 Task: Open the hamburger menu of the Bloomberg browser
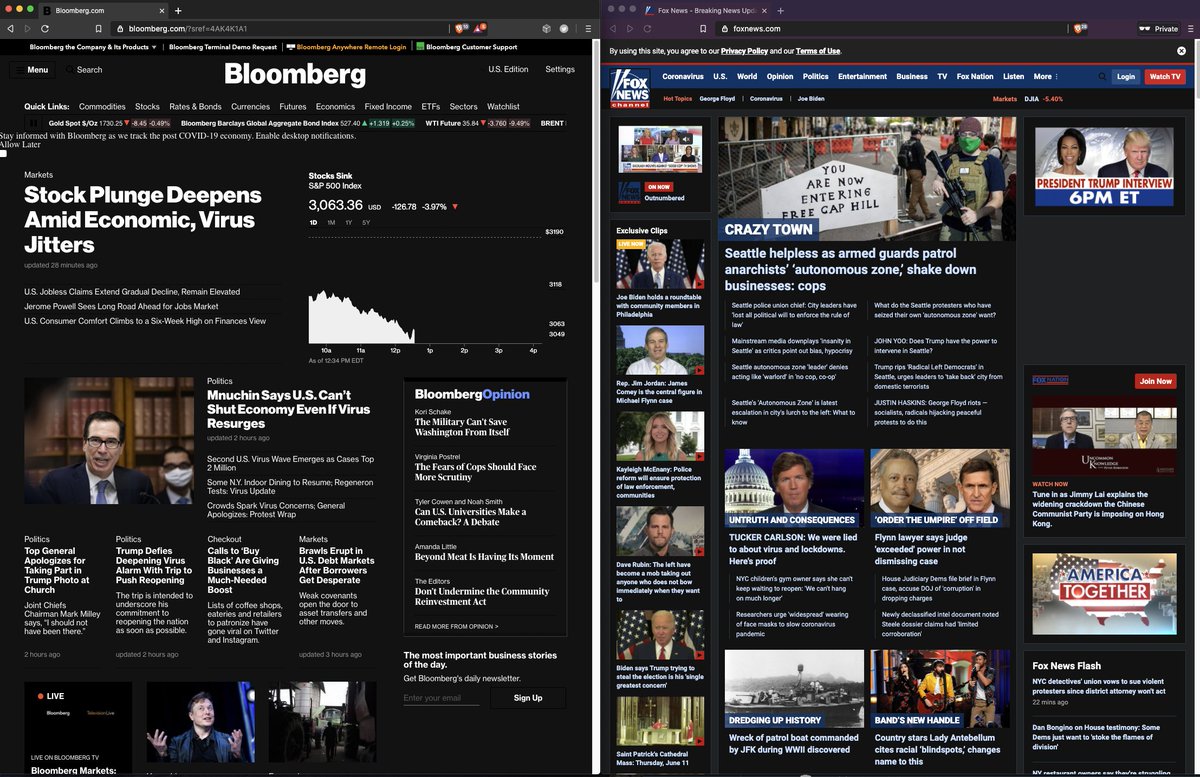point(589,29)
